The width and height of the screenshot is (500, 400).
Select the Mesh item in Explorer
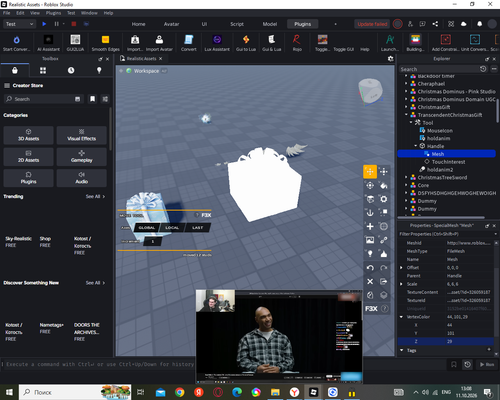click(446, 154)
